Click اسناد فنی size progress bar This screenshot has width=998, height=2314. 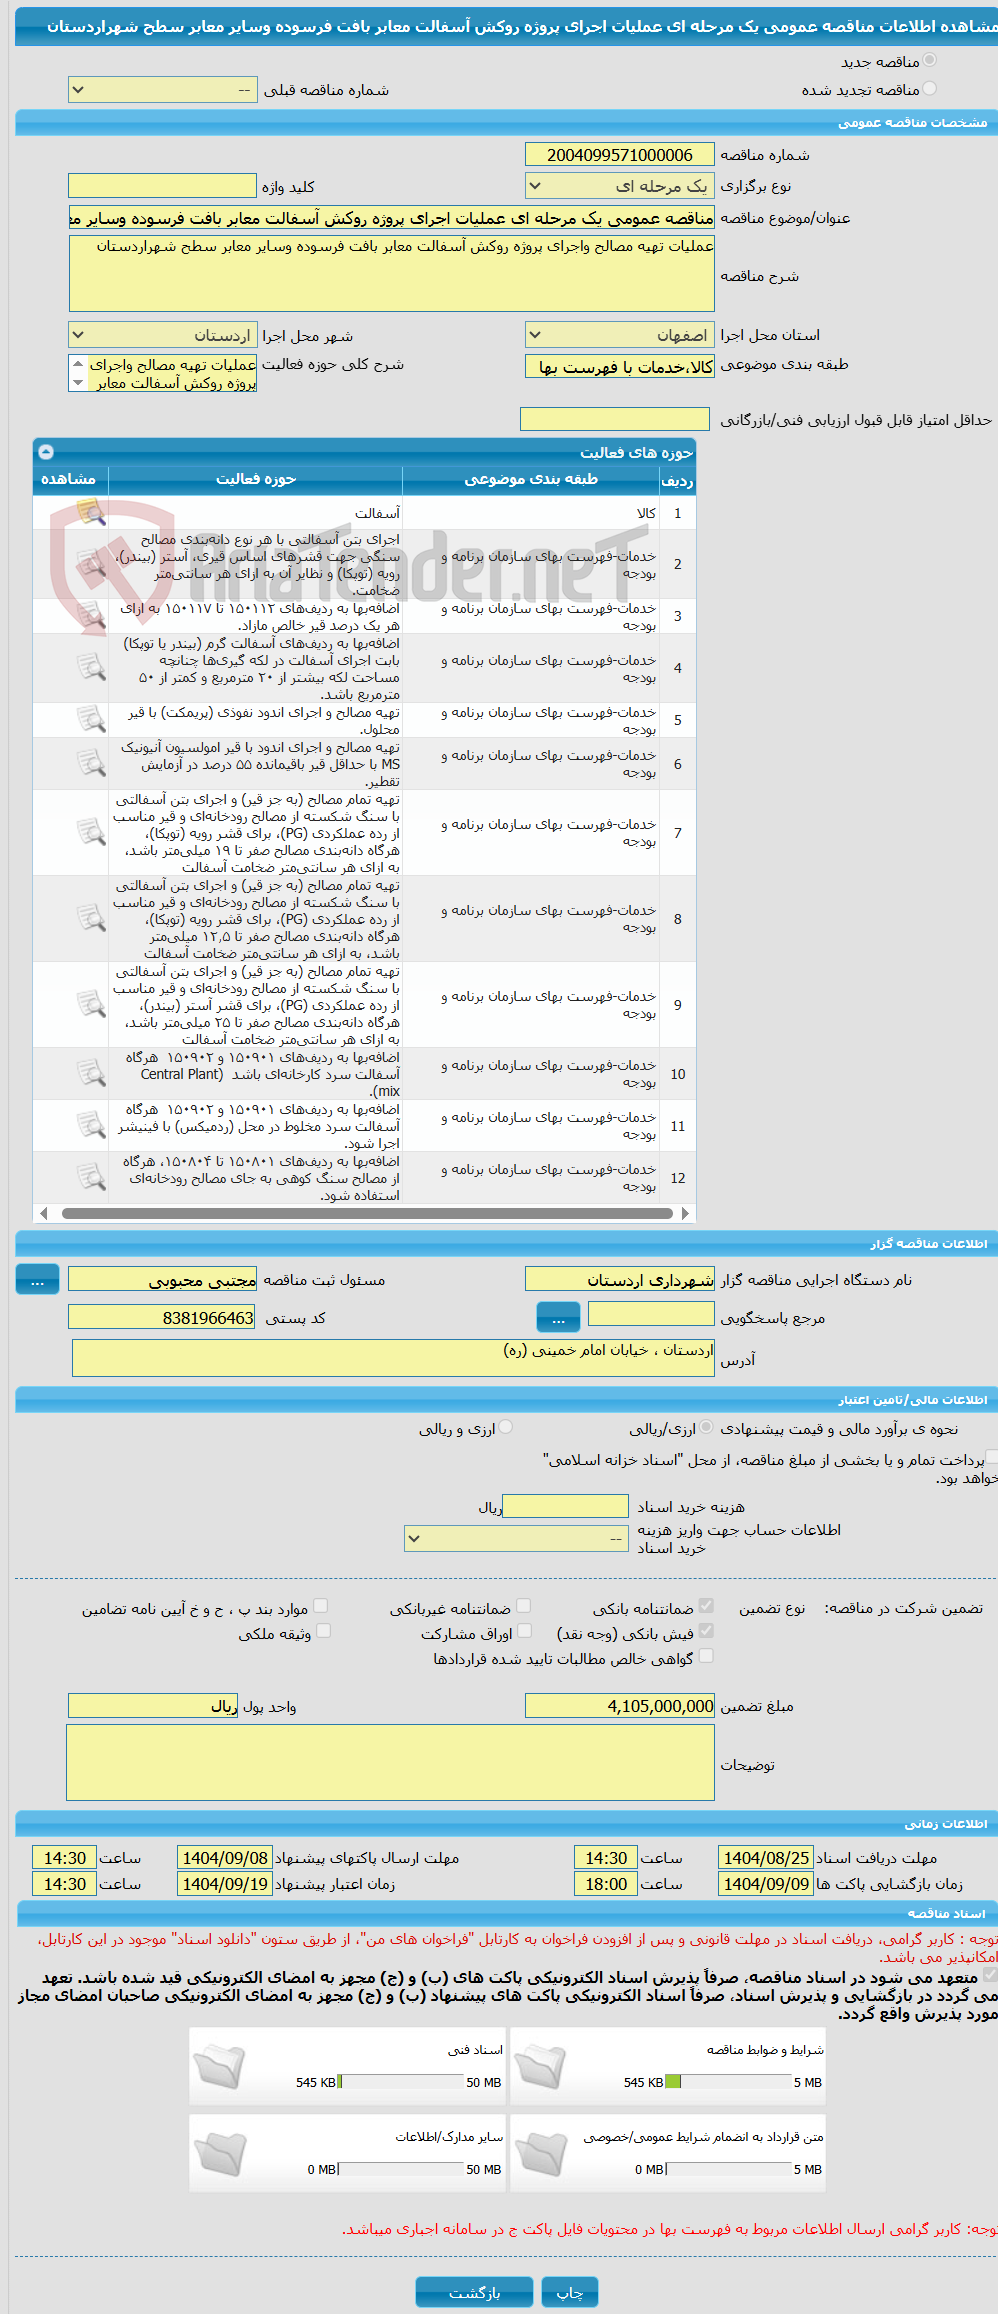click(x=401, y=2082)
